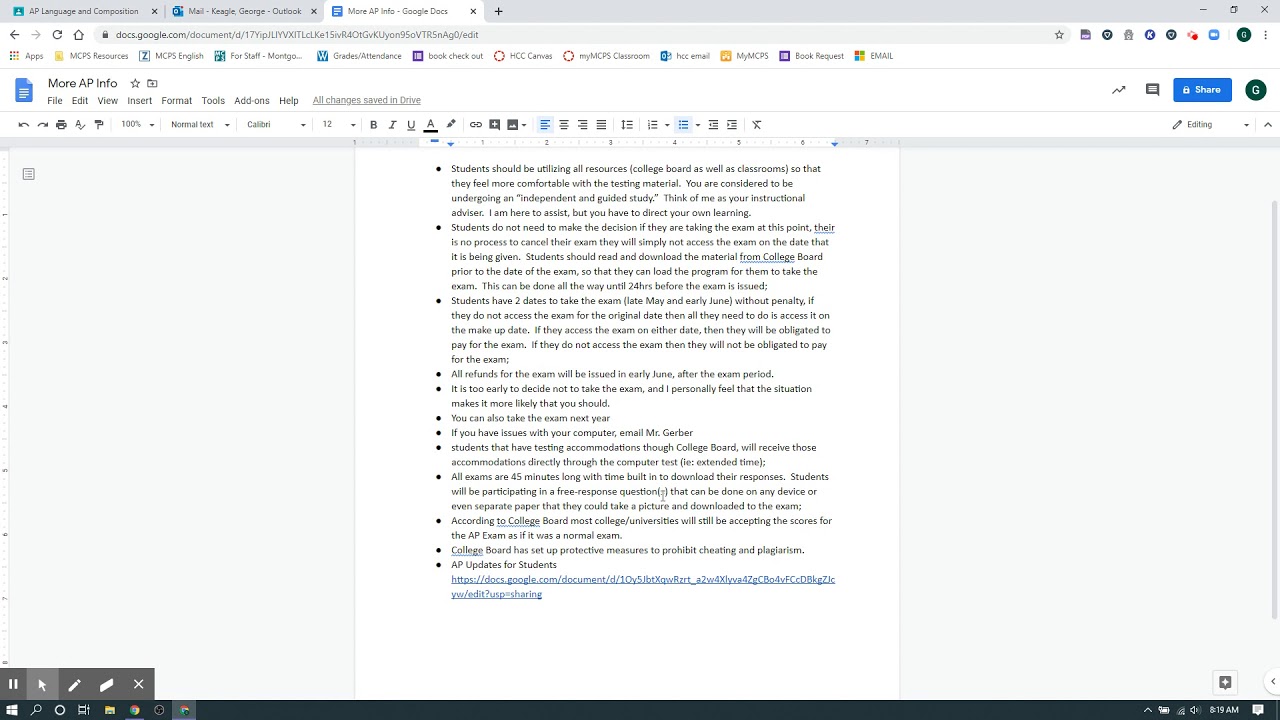Decrease indent of the paragraph
Viewport: 1280px width, 720px height.
[x=713, y=124]
